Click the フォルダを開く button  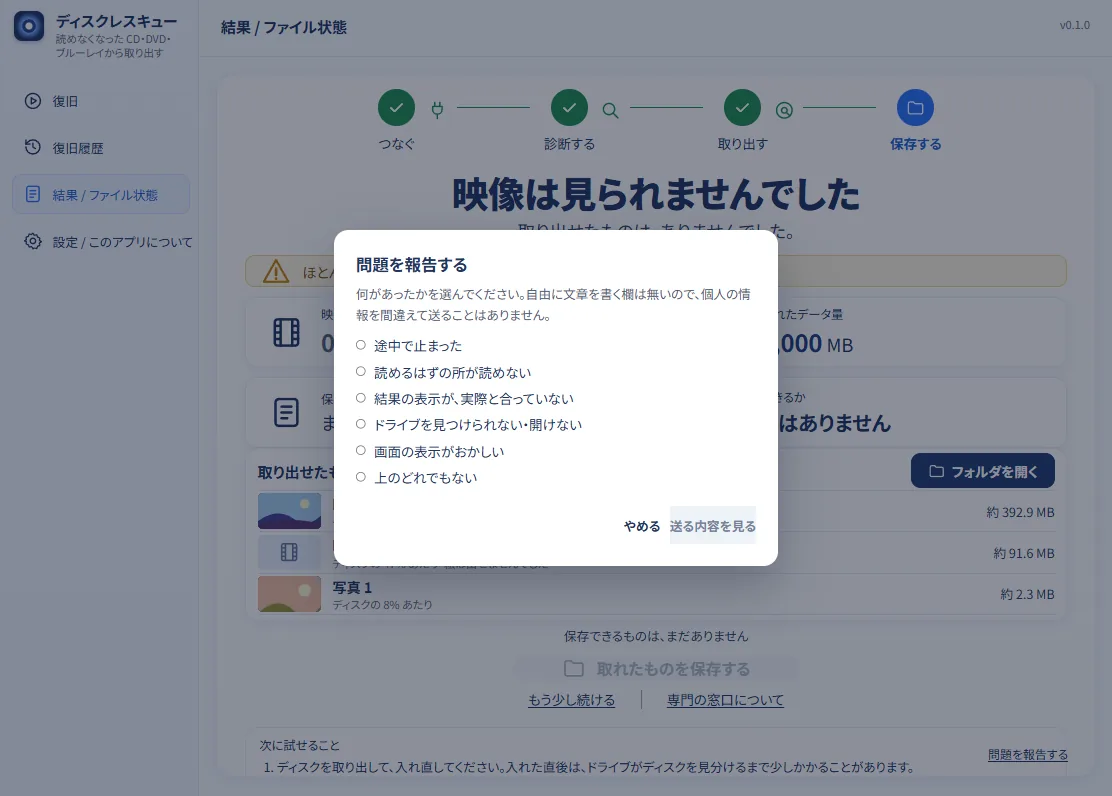[x=983, y=471]
